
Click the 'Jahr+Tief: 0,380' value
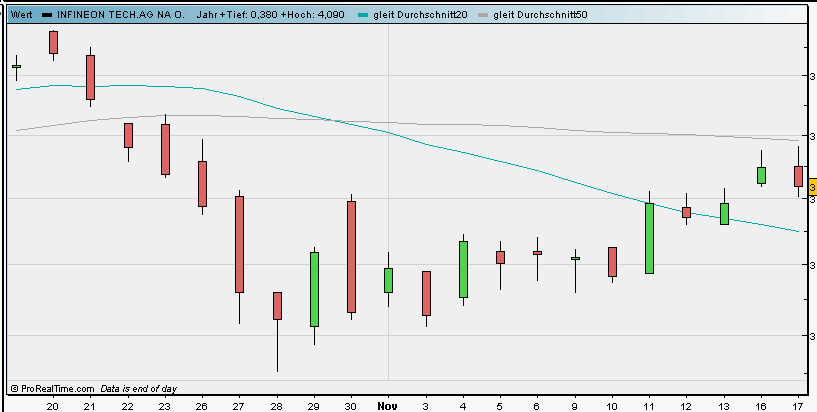[237, 15]
